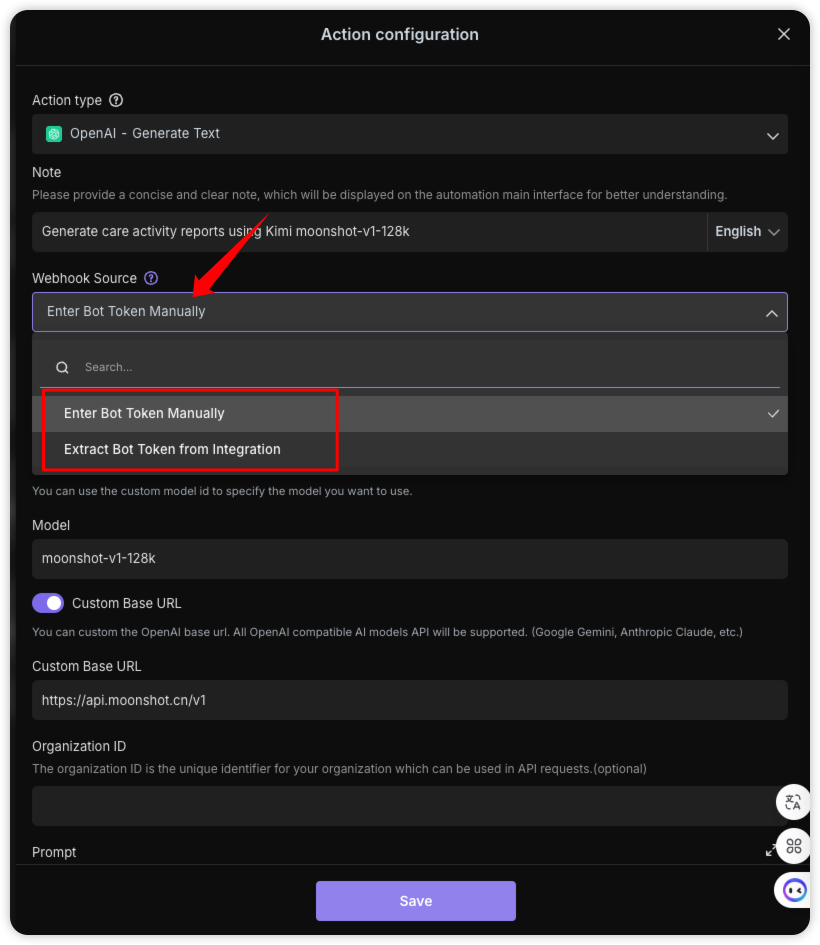The width and height of the screenshot is (820, 945).
Task: Click the Organization ID label
Action: [x=79, y=746]
